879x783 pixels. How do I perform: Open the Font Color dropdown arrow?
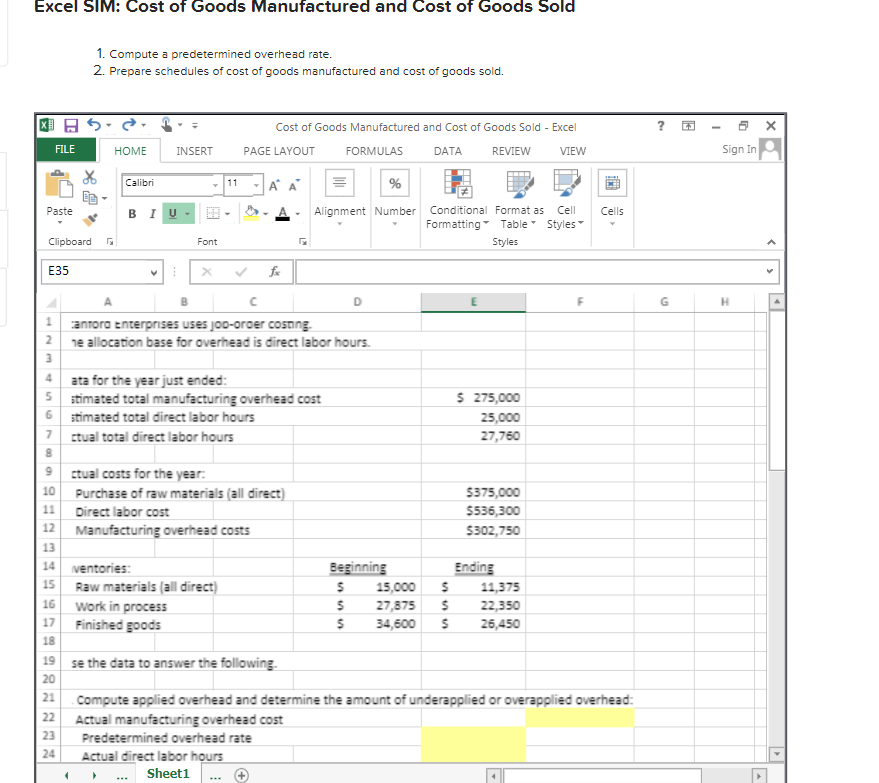(x=298, y=214)
